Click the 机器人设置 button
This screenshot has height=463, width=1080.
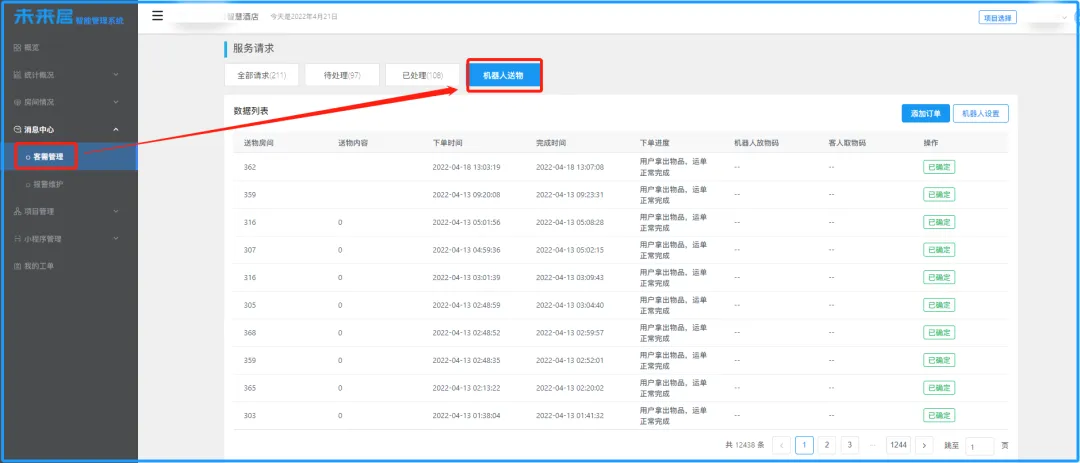981,114
